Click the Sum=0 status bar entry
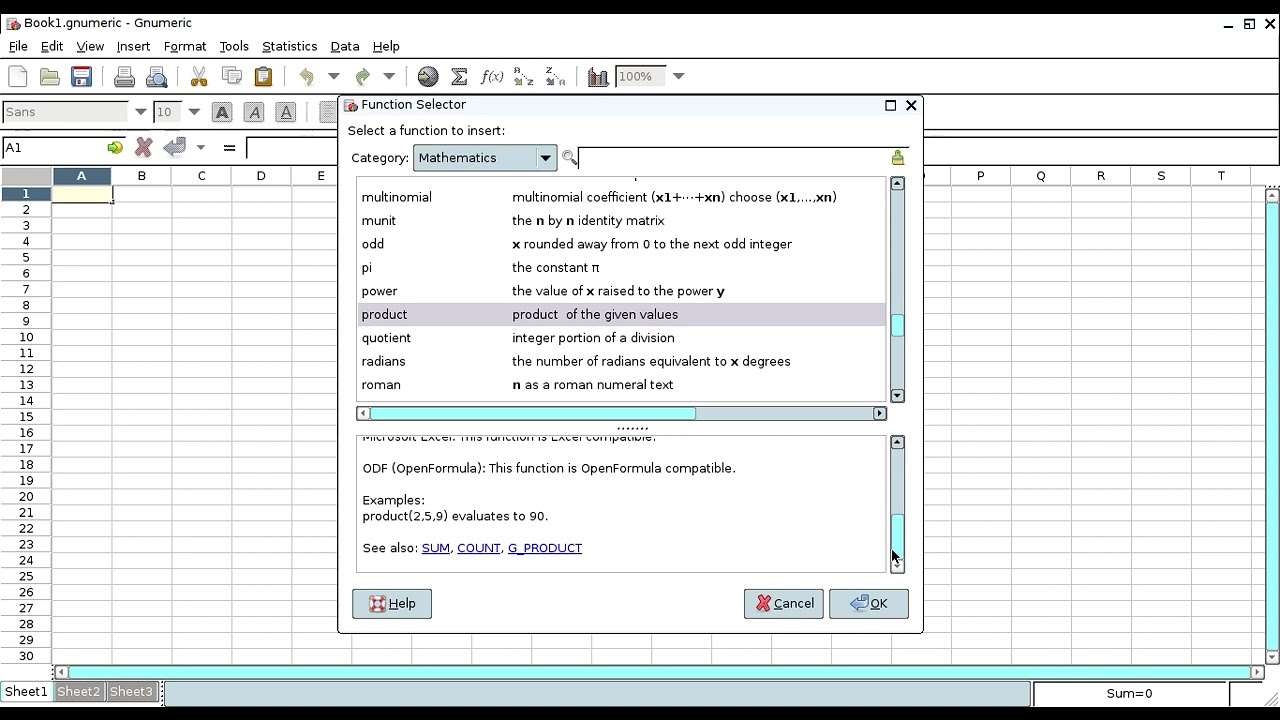The image size is (1280, 720). pyautogui.click(x=1129, y=693)
